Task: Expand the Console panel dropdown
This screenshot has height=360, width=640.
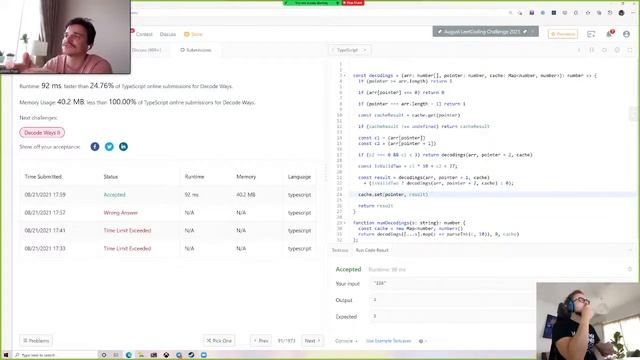Action: click(346, 341)
